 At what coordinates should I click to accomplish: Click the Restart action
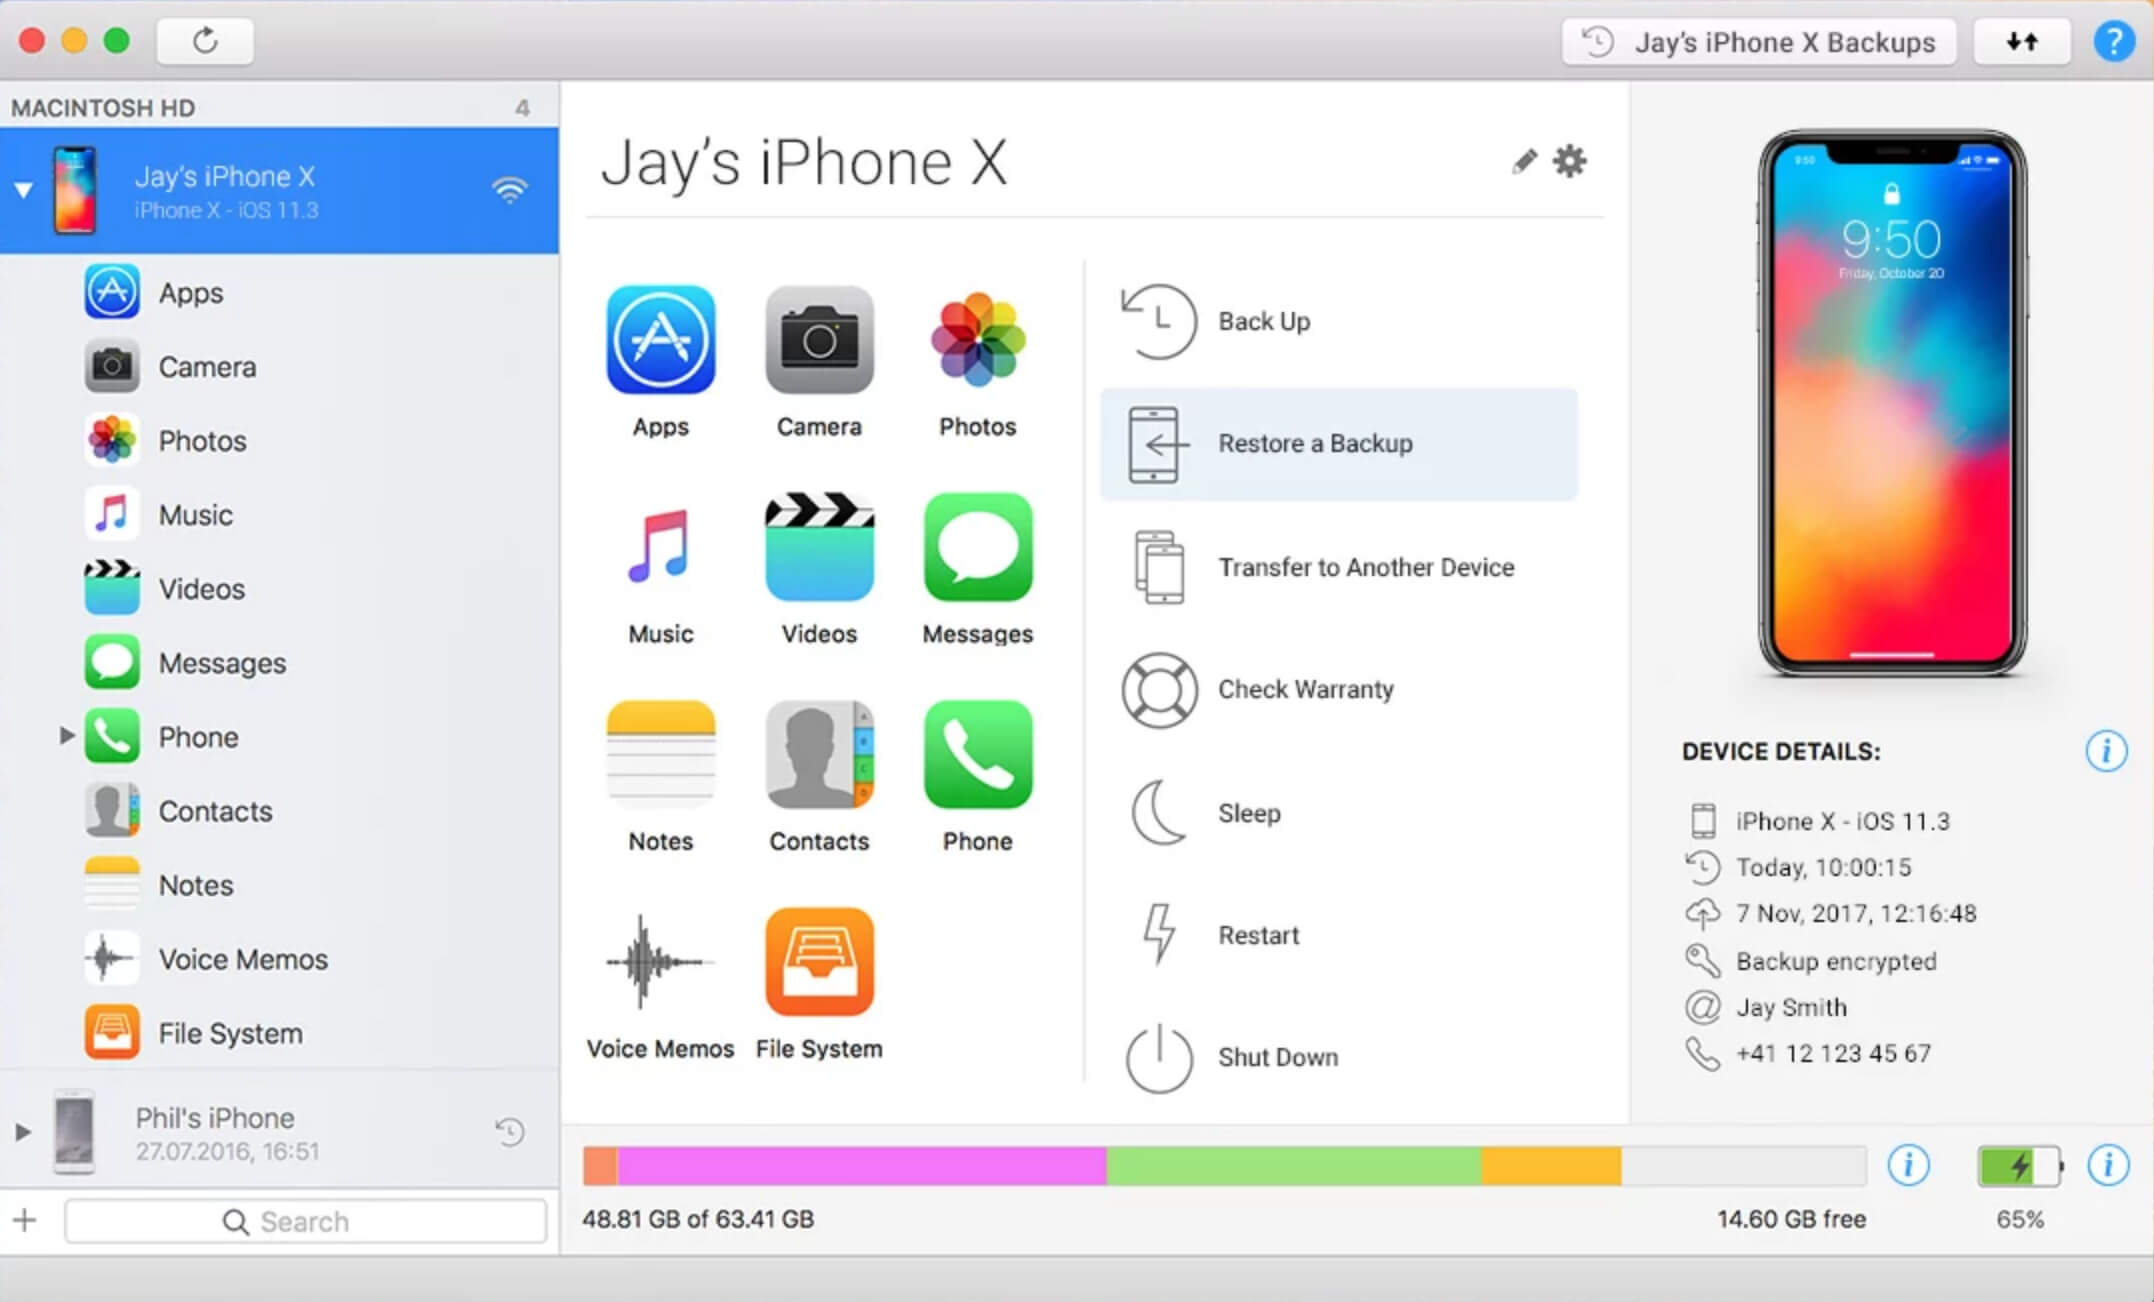point(1338,935)
